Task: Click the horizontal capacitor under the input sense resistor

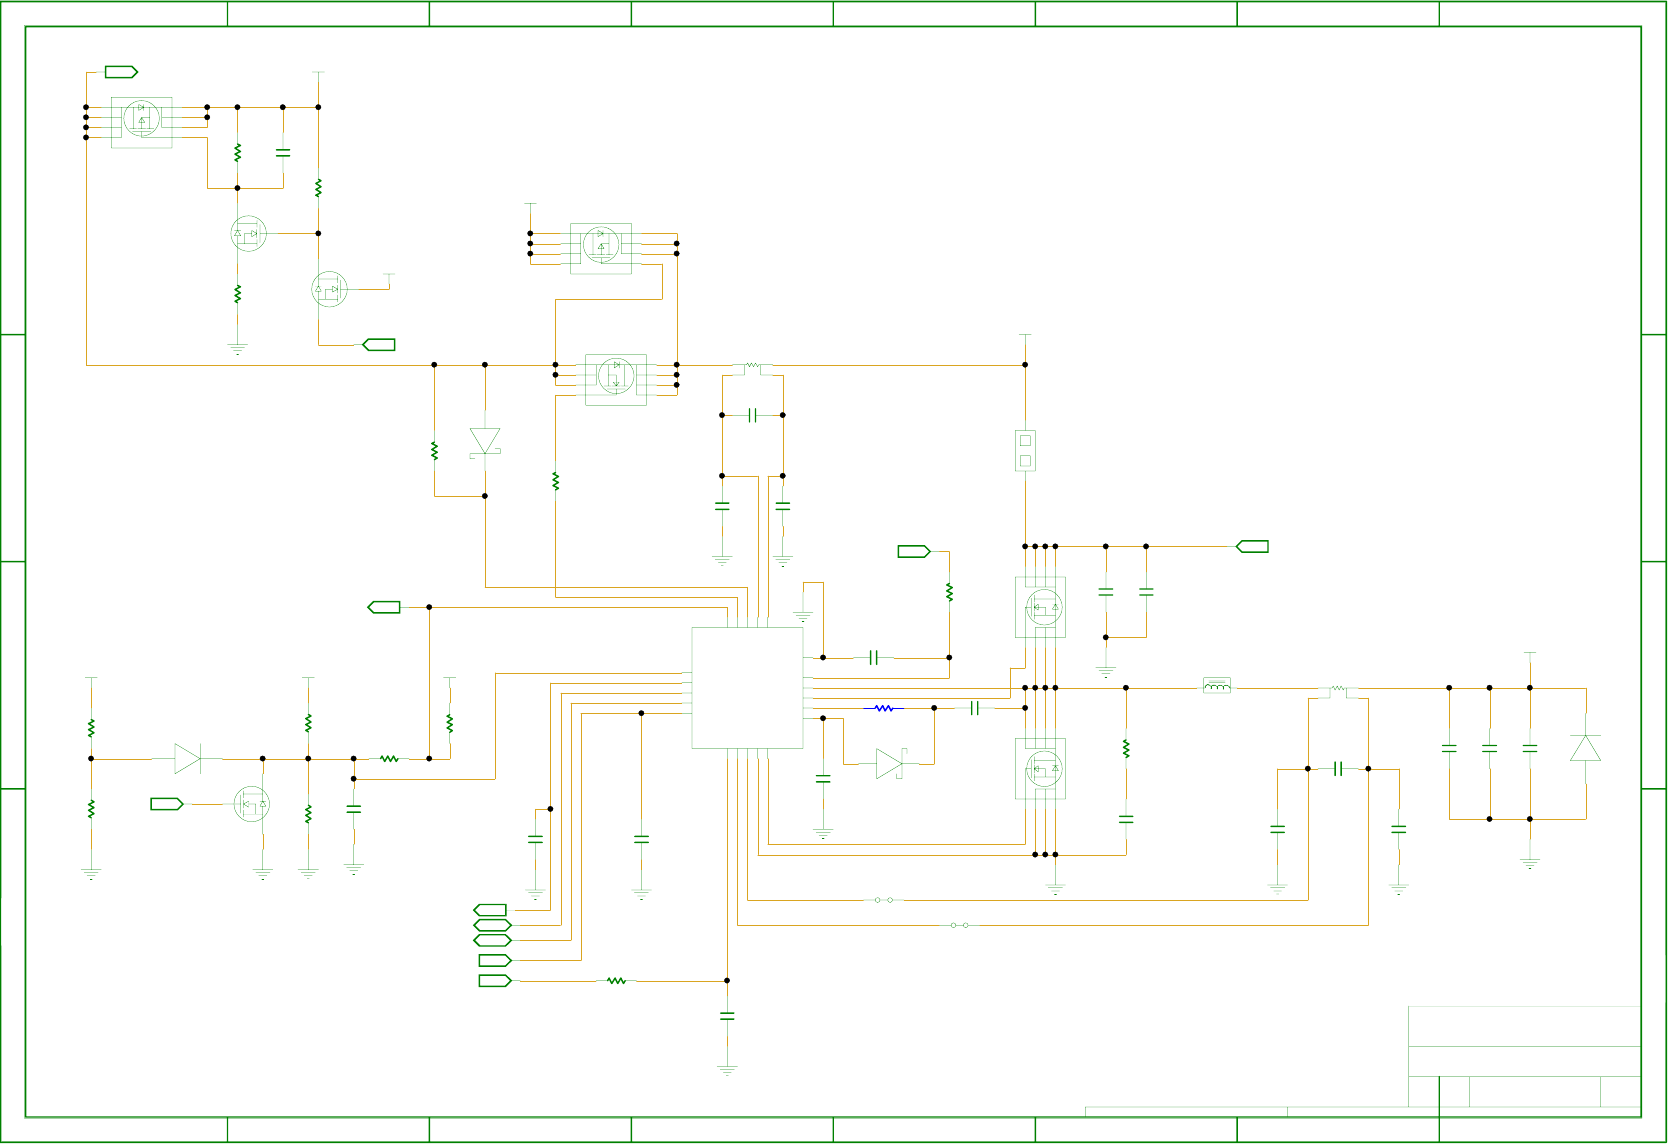Action: (753, 415)
